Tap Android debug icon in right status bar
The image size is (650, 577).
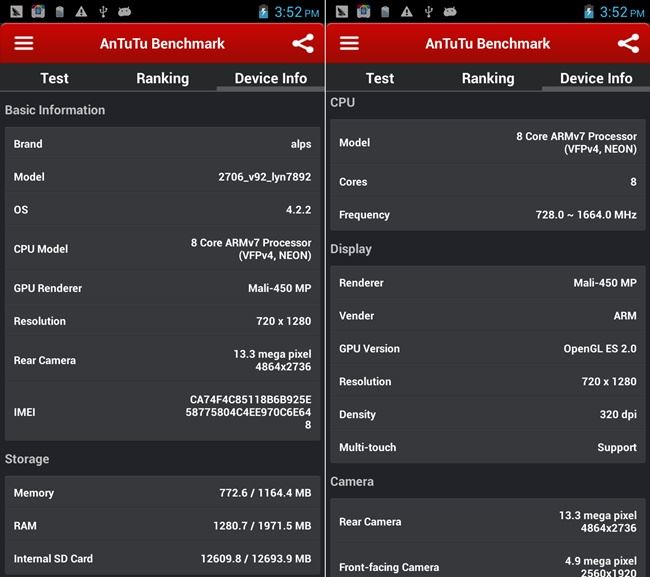(x=450, y=12)
